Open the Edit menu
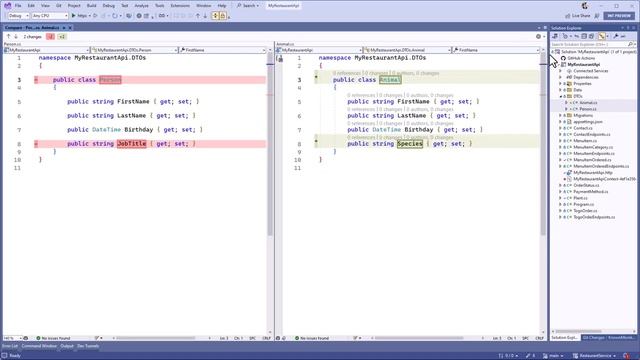 31,6
